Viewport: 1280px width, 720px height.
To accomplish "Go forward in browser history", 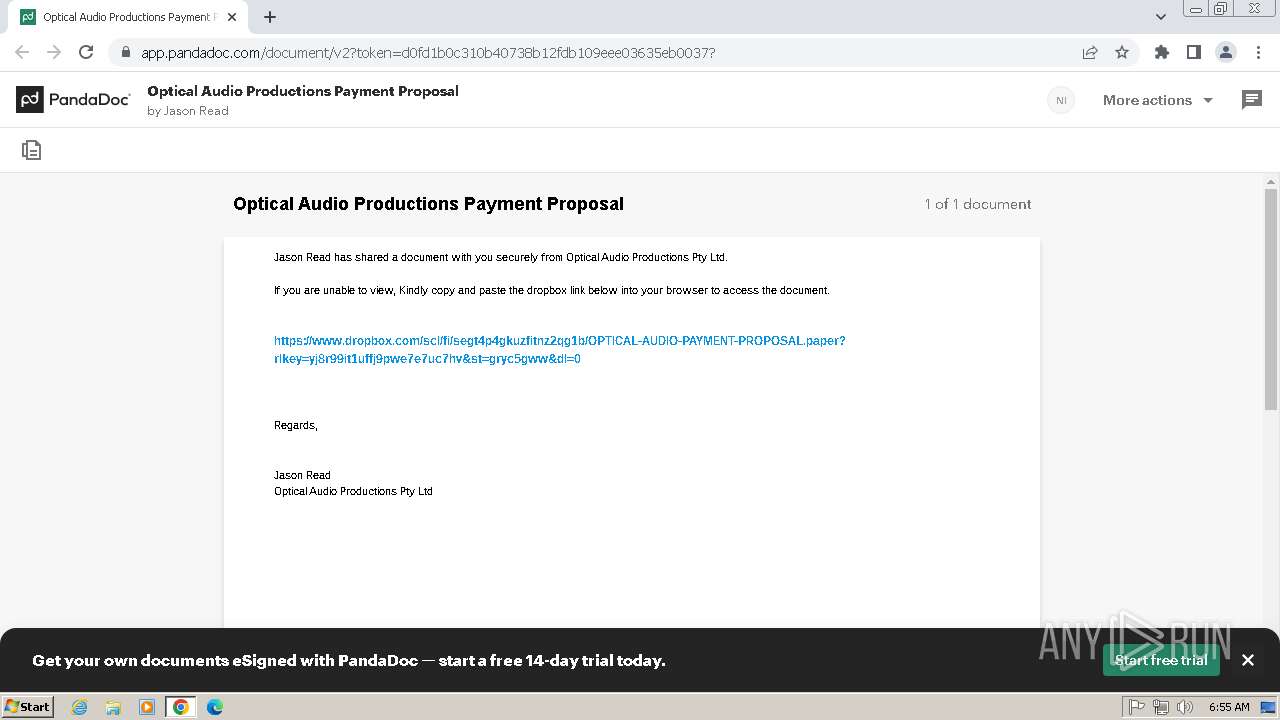I will (54, 52).
